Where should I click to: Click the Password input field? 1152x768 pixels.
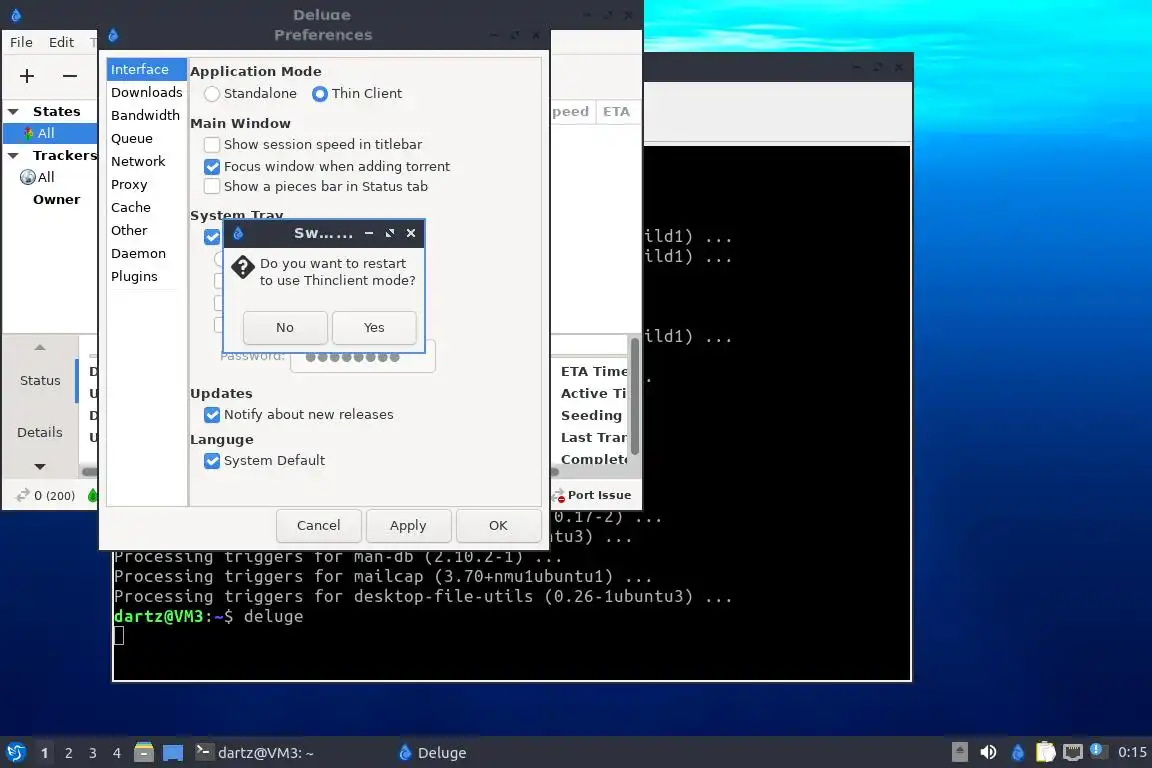tap(363, 356)
